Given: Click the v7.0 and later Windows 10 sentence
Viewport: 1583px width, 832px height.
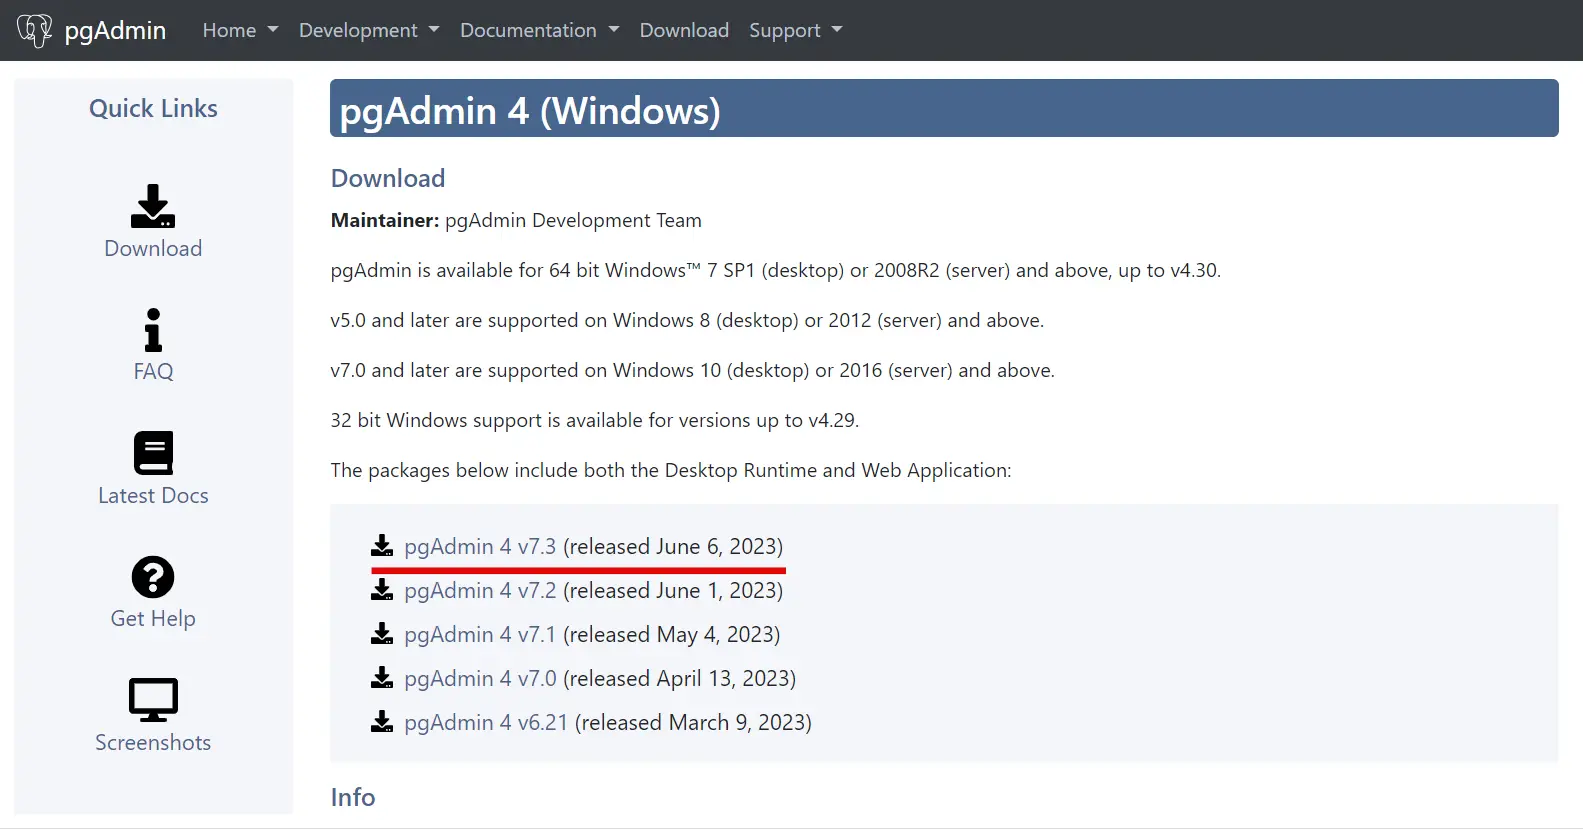Looking at the screenshot, I should pos(692,370).
